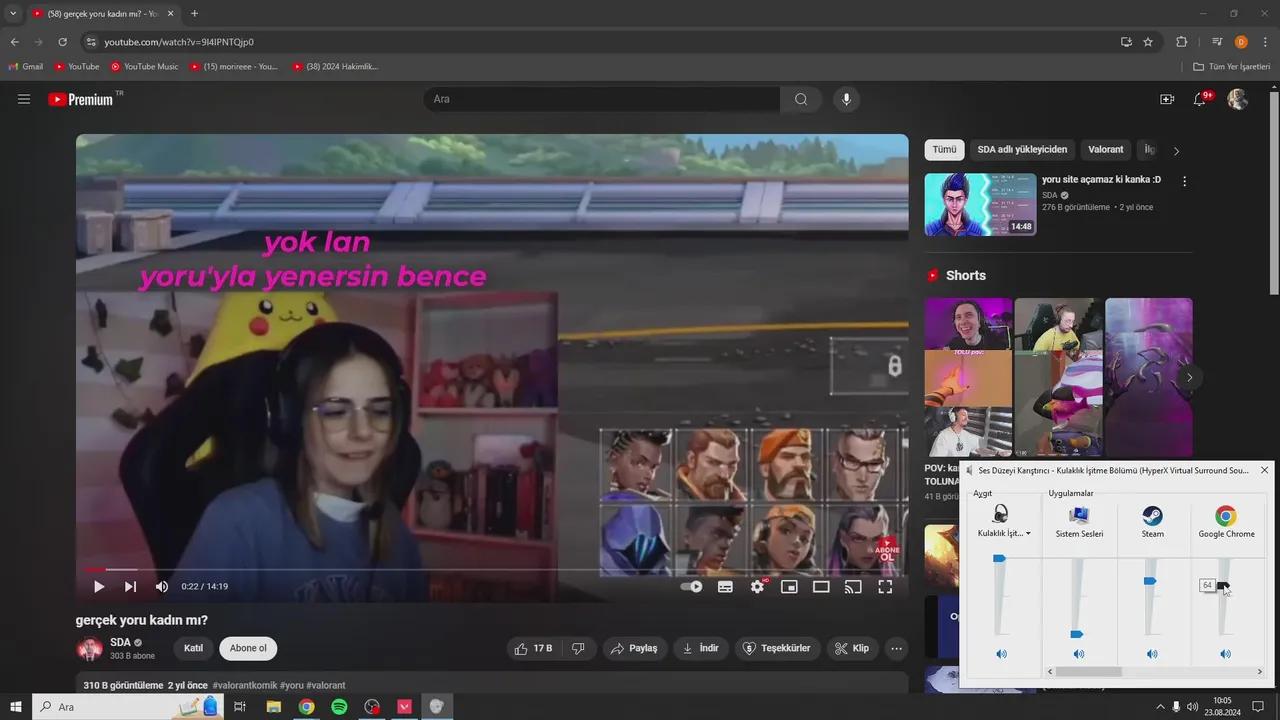
Task: Adjust the Sistem Sesleri volume slider
Action: (1076, 634)
